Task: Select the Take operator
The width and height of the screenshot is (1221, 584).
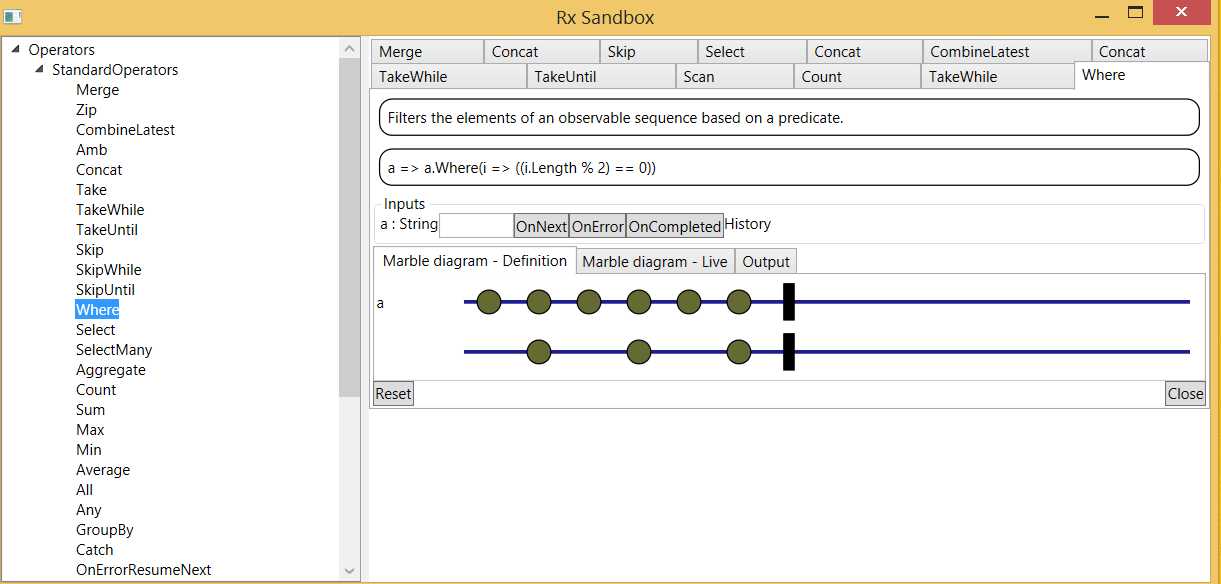Action: pos(91,190)
